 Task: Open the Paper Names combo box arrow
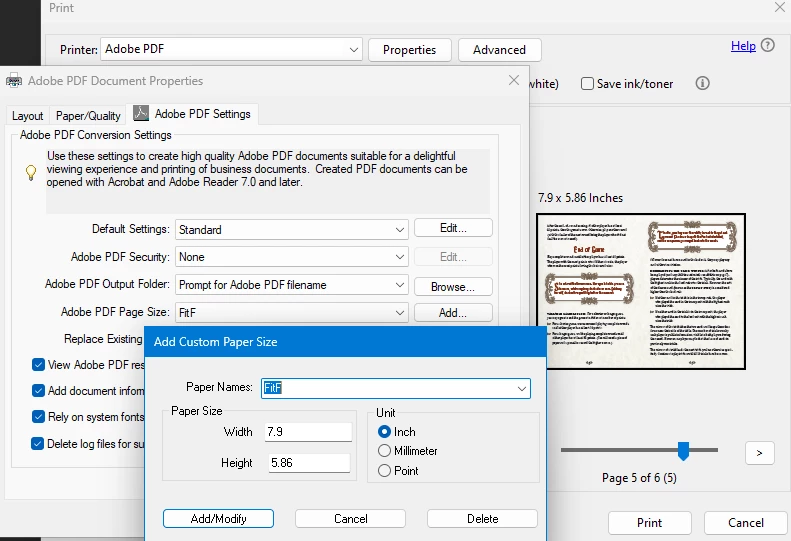[522, 389]
